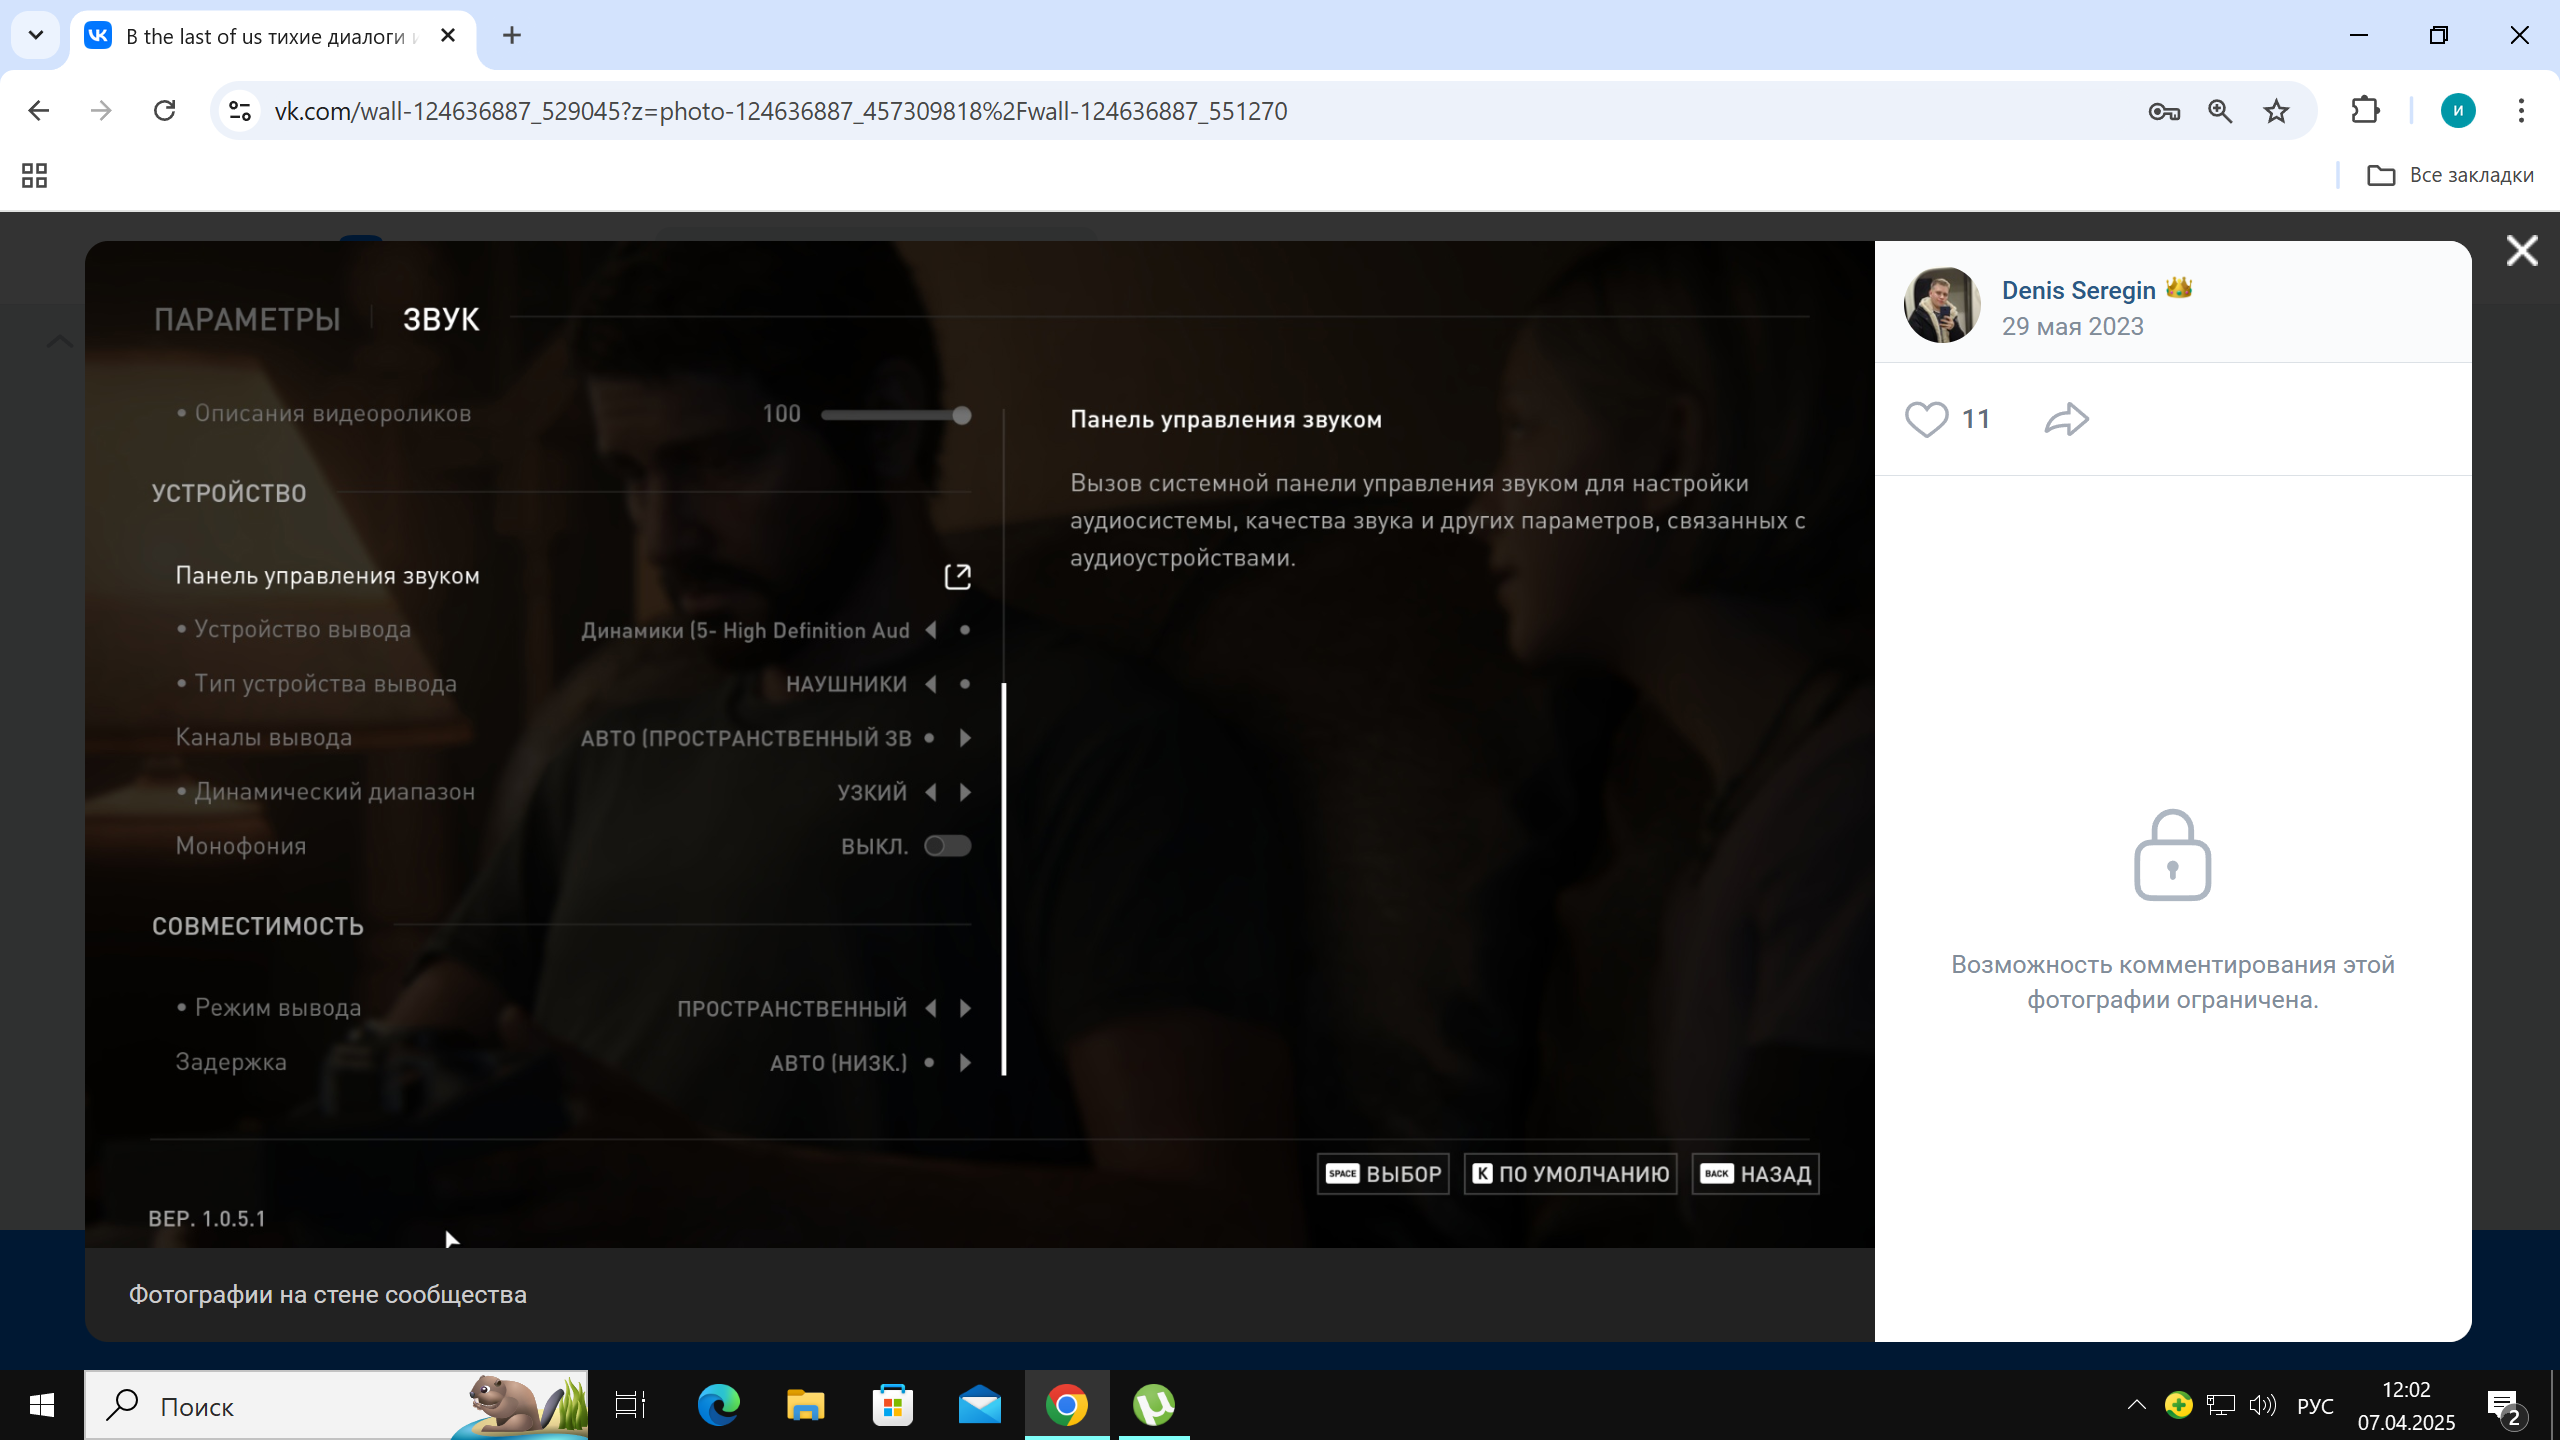Open the uTorrent taskbar icon
This screenshot has width=2560, height=1440.
click(1153, 1405)
